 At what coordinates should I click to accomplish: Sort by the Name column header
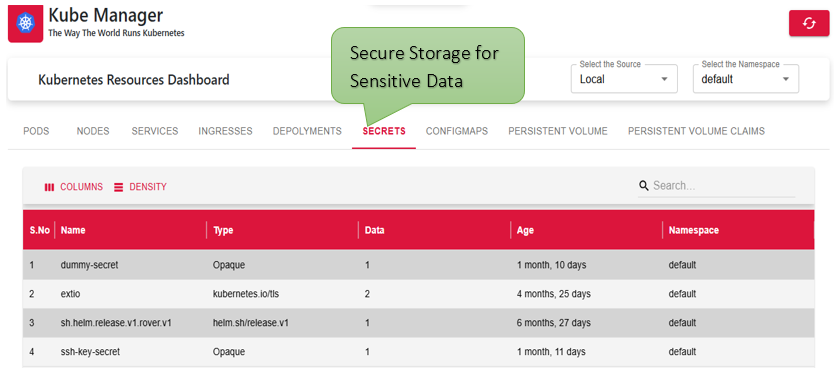click(73, 230)
